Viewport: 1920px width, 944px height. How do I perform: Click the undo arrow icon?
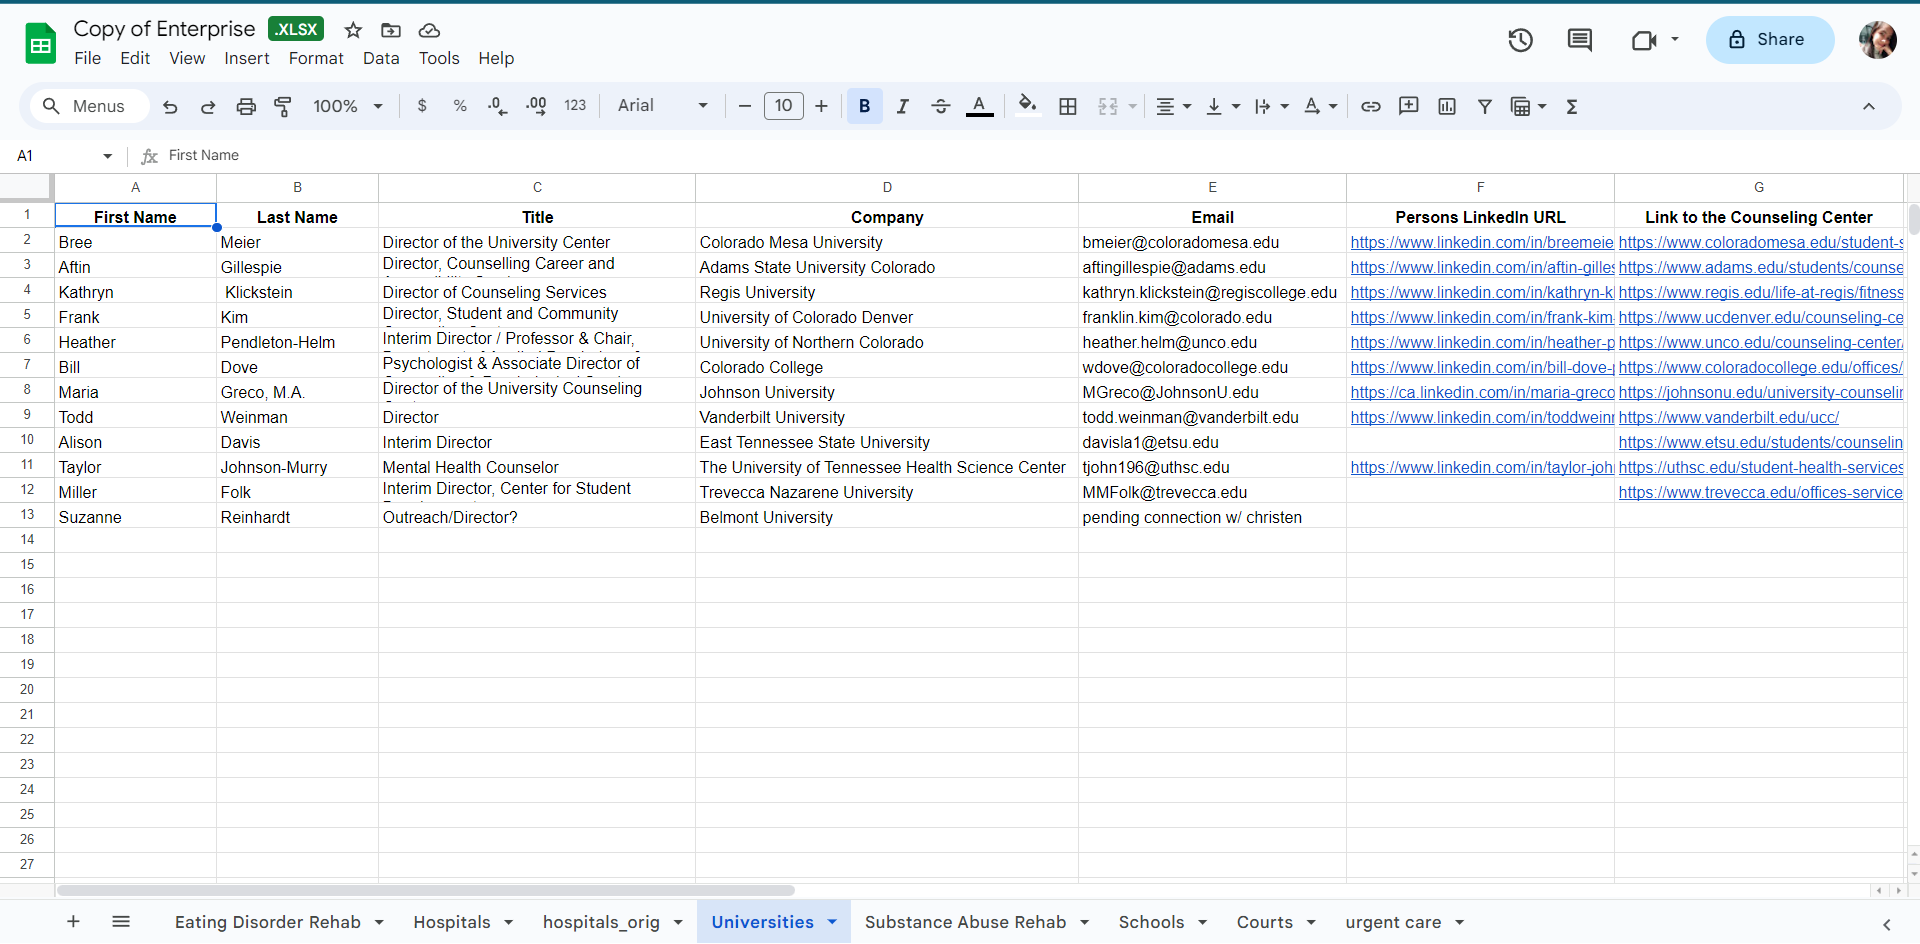[x=170, y=106]
